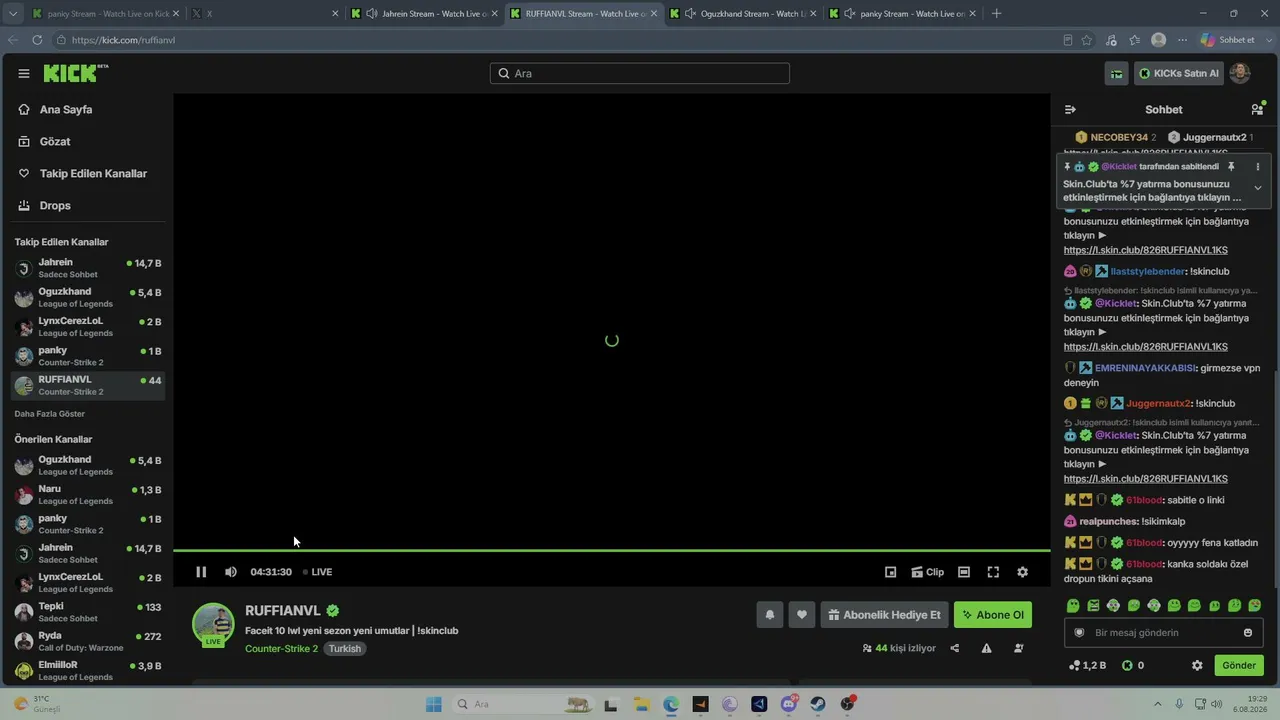Open Discord from the taskbar
The height and width of the screenshot is (720, 1280).
click(788, 704)
